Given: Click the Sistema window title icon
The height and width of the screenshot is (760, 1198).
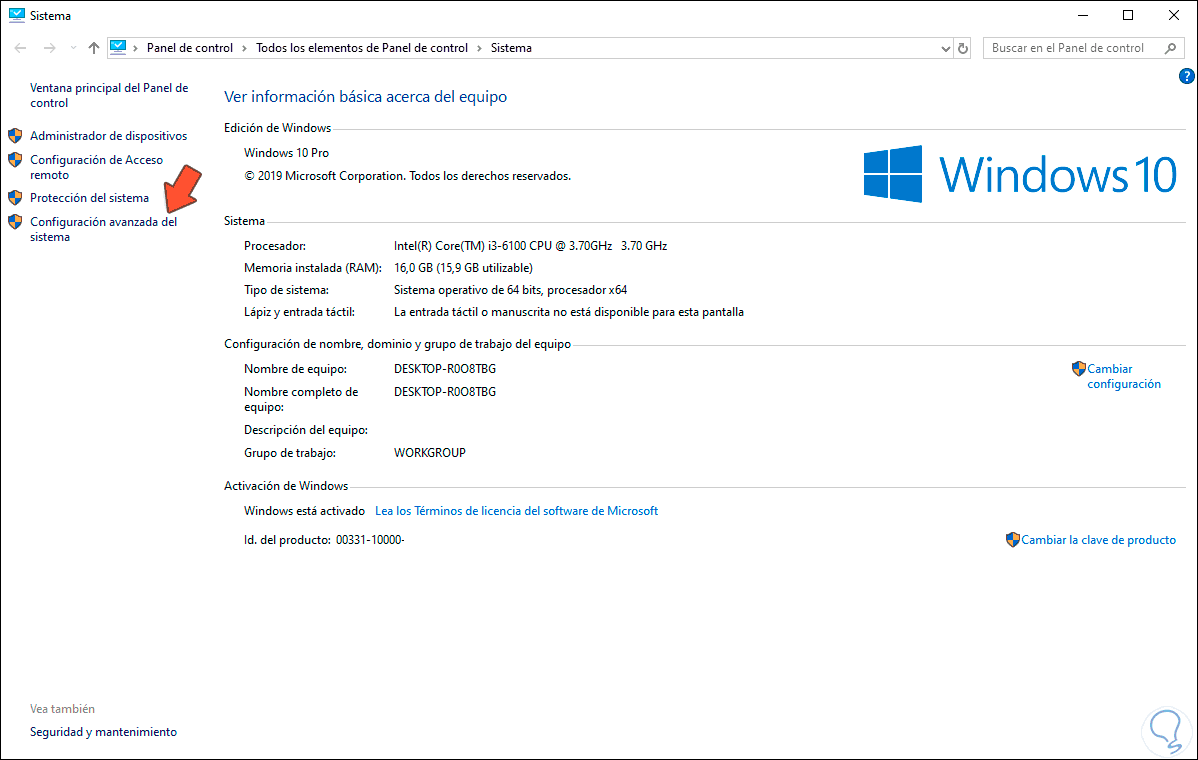Looking at the screenshot, I should tap(17, 15).
